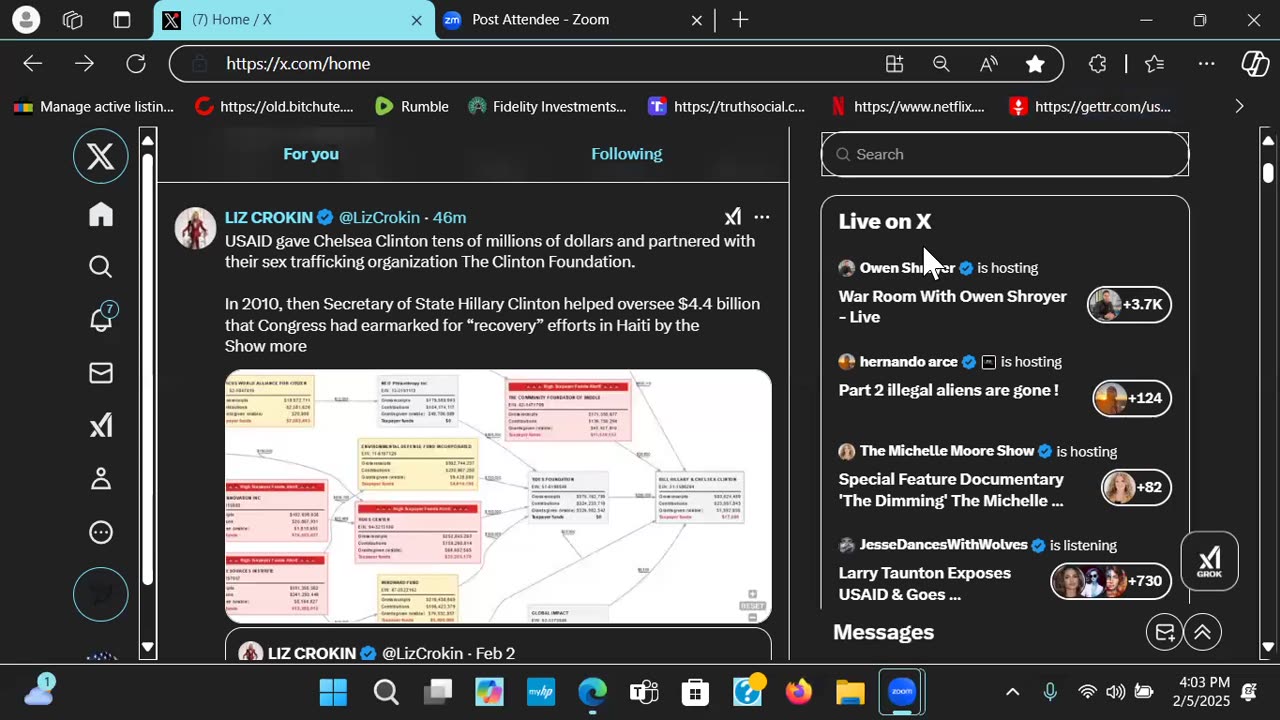Expand the bookmarks bar overflow chevron

[1239, 106]
